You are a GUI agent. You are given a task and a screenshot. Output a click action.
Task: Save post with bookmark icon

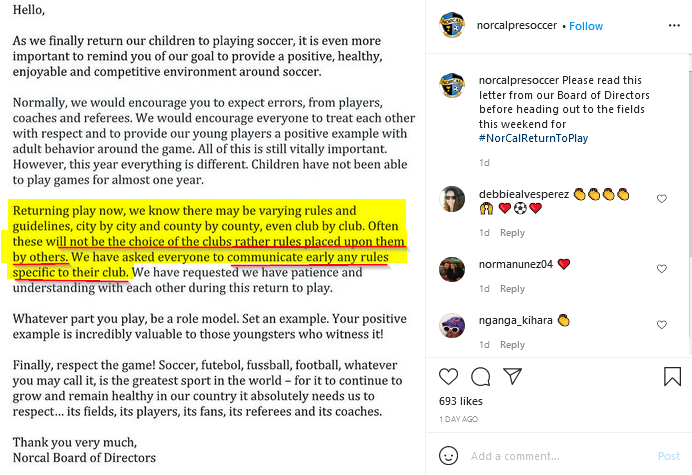672,377
